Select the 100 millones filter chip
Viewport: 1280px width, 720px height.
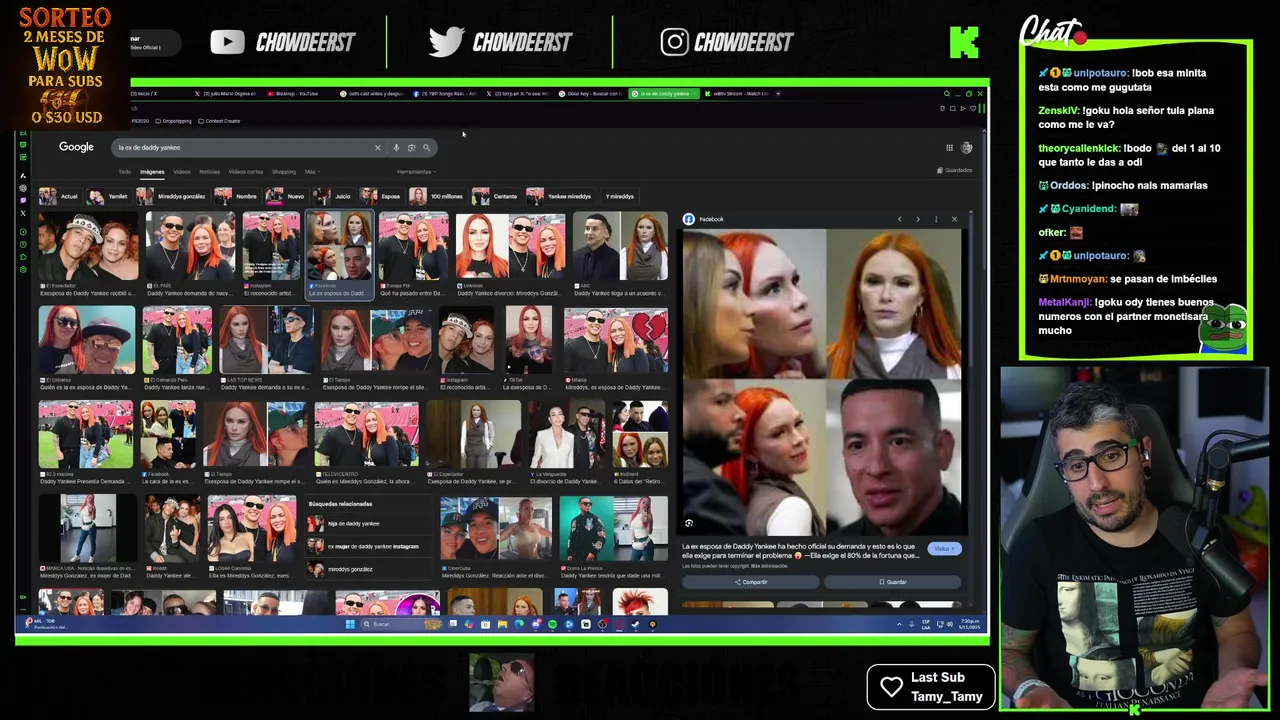438,196
